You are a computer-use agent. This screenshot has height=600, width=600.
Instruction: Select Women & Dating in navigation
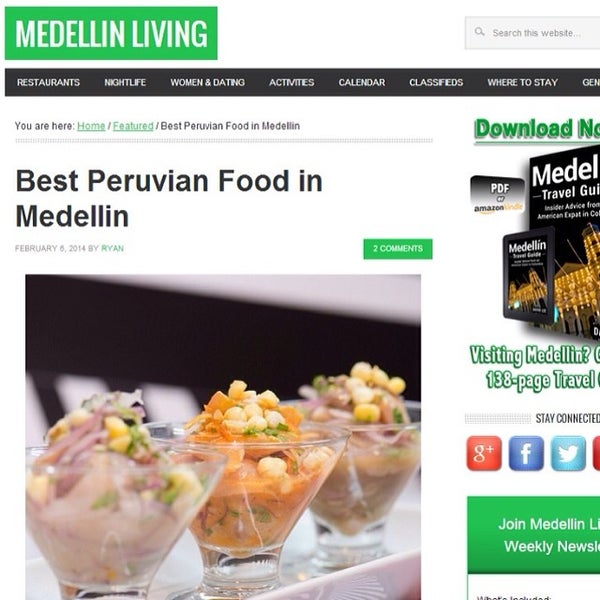tap(207, 82)
